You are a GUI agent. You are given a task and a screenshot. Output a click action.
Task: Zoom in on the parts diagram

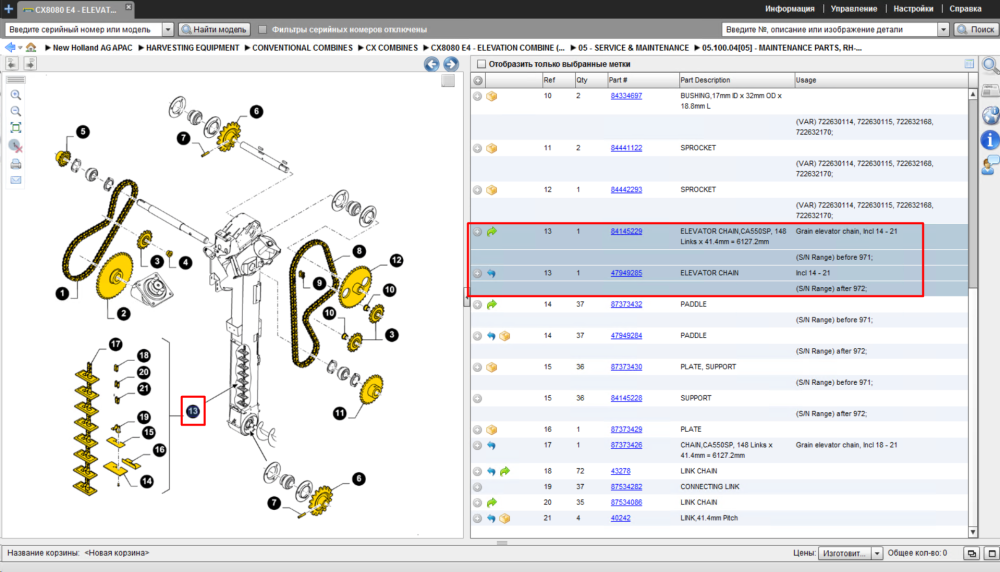(x=16, y=95)
